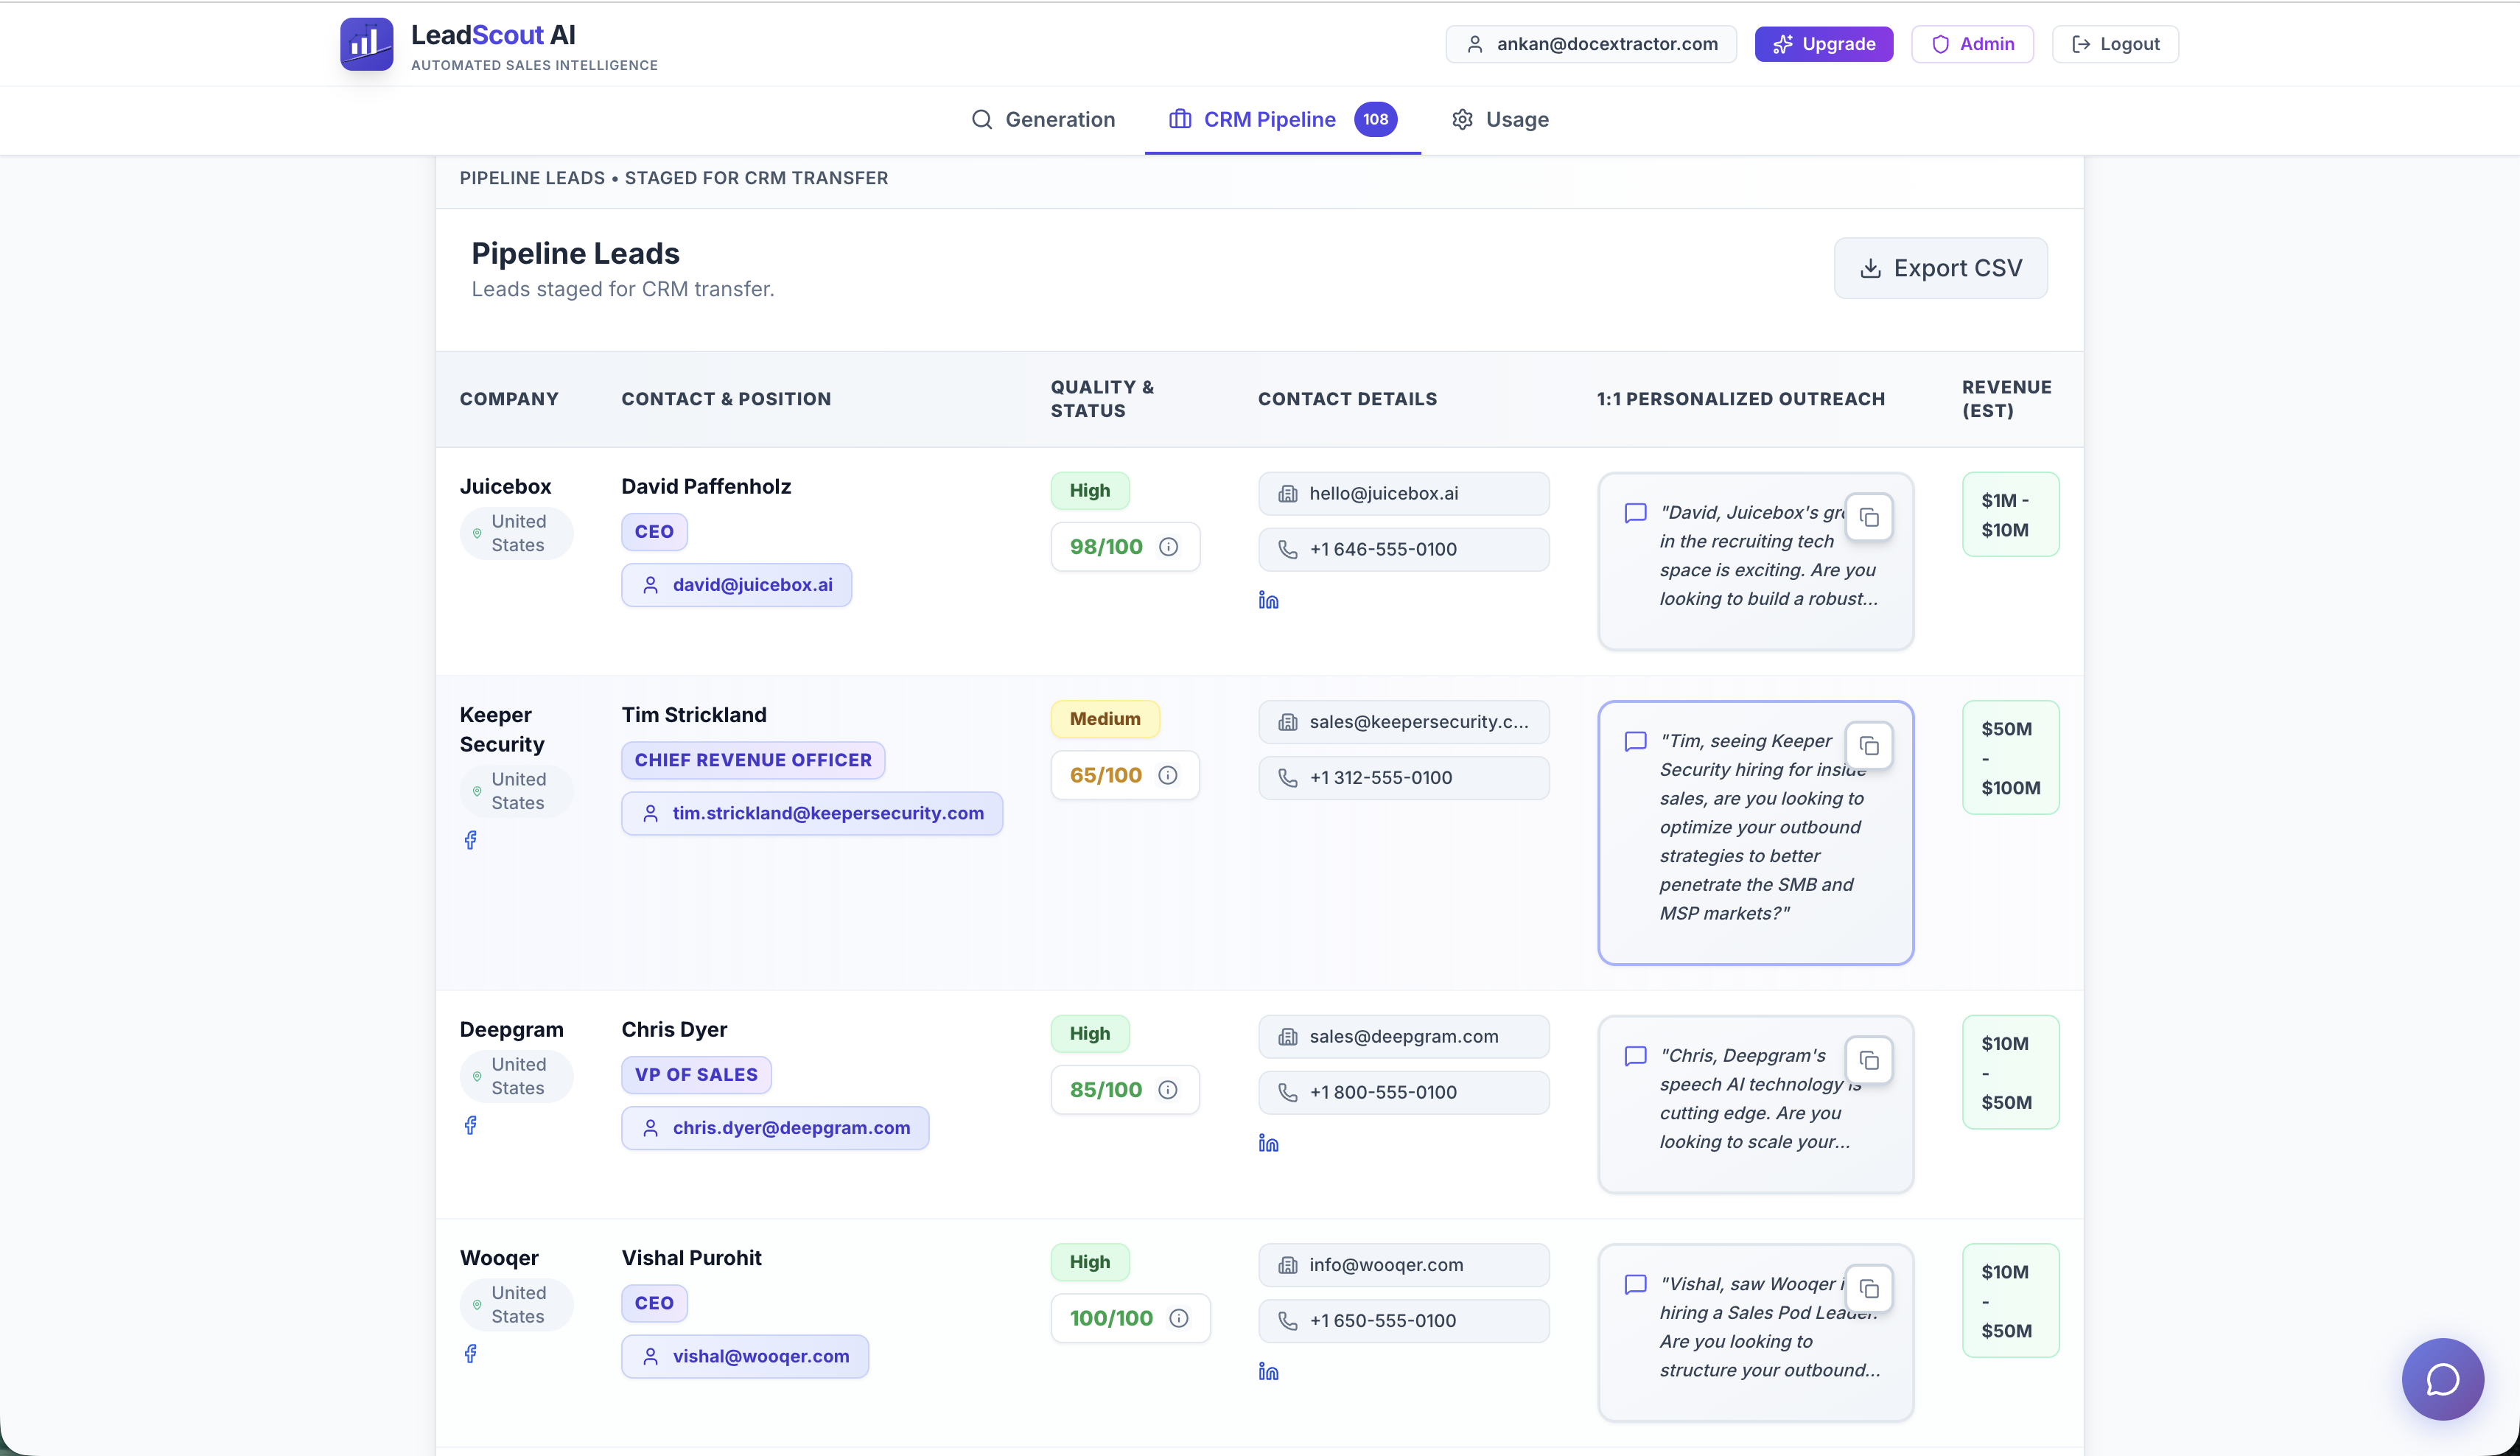
Task: Open the Admin panel
Action: coord(1971,43)
